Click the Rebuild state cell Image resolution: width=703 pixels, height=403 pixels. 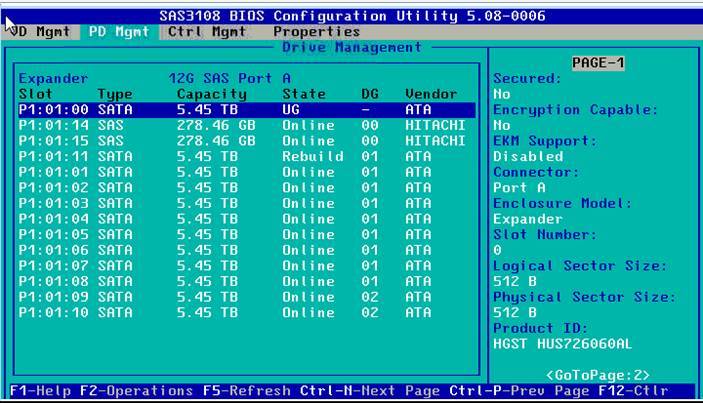click(x=313, y=156)
